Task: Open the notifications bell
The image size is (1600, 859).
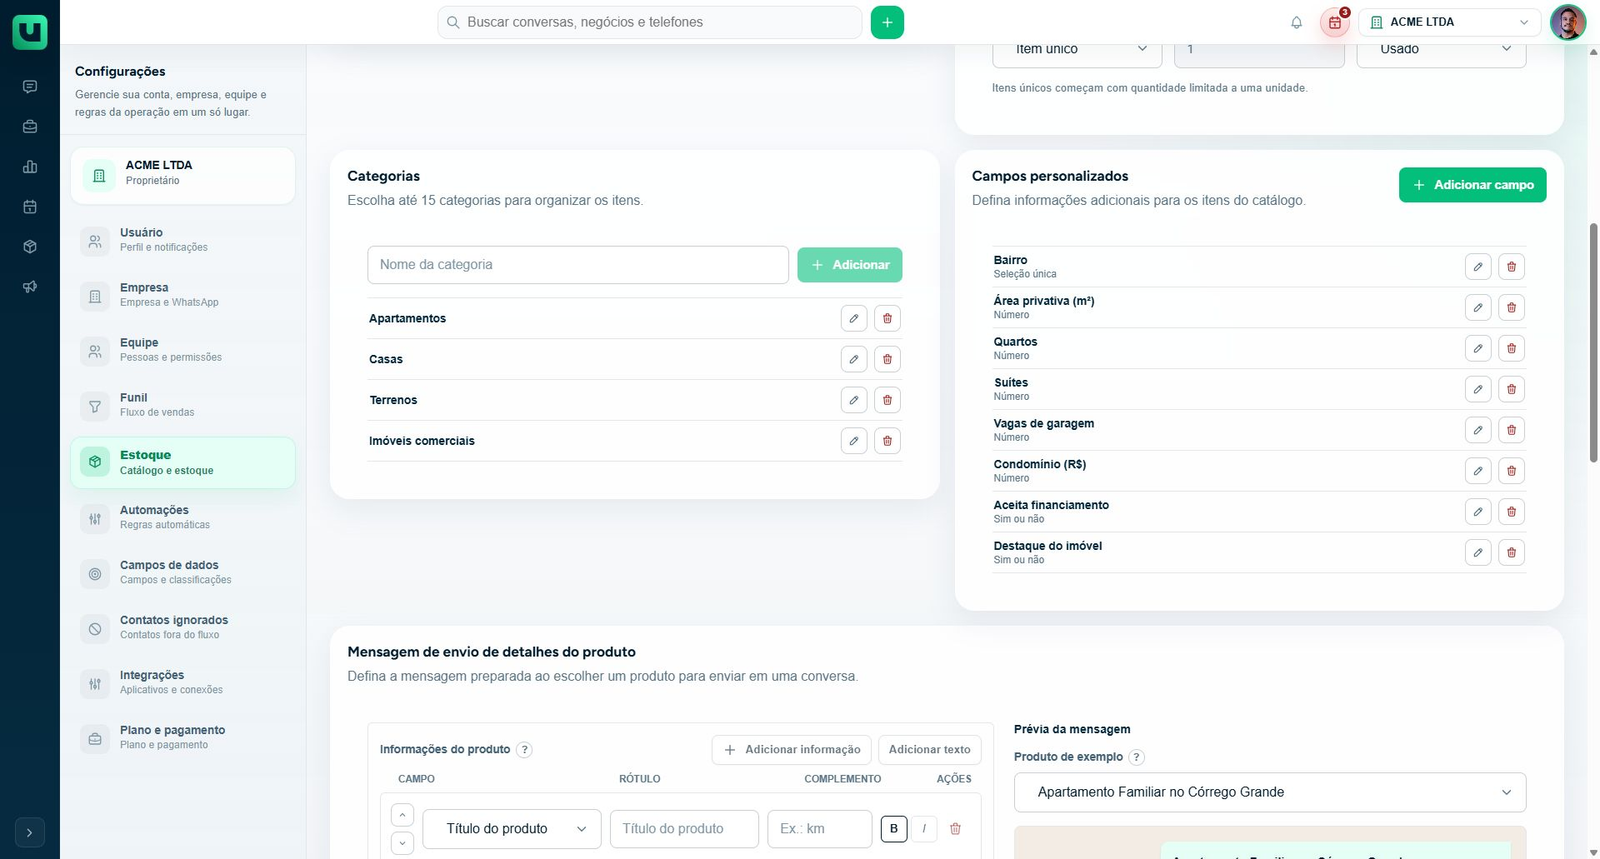Action: [x=1296, y=22]
